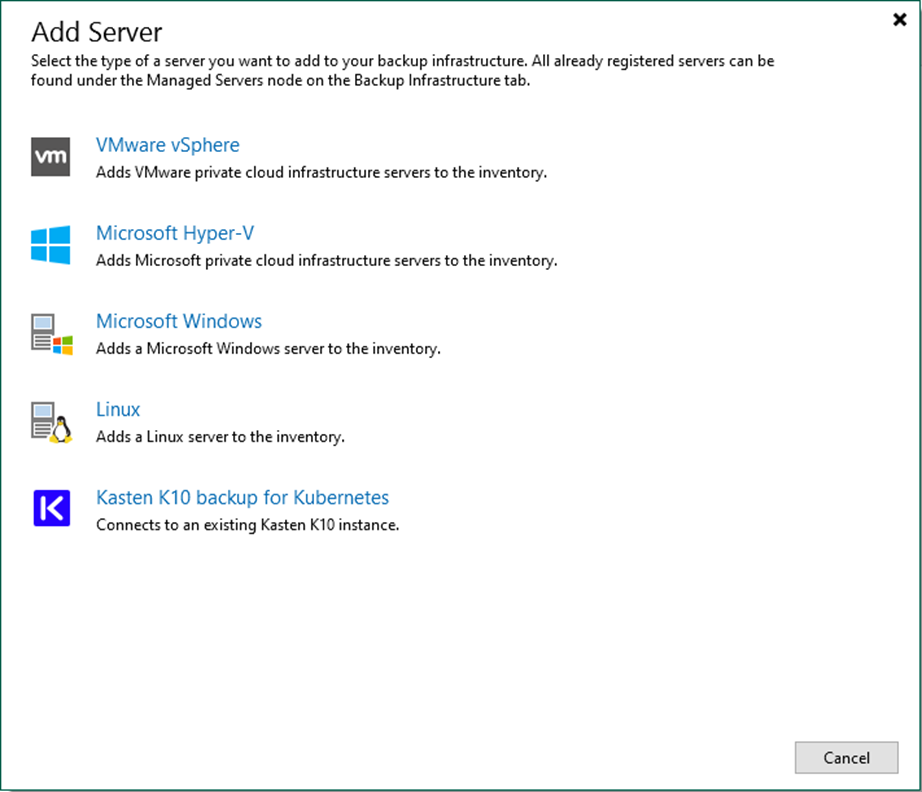This screenshot has height=792, width=922.
Task: Click the "Select the type of a server" instructions
Action: point(403,70)
